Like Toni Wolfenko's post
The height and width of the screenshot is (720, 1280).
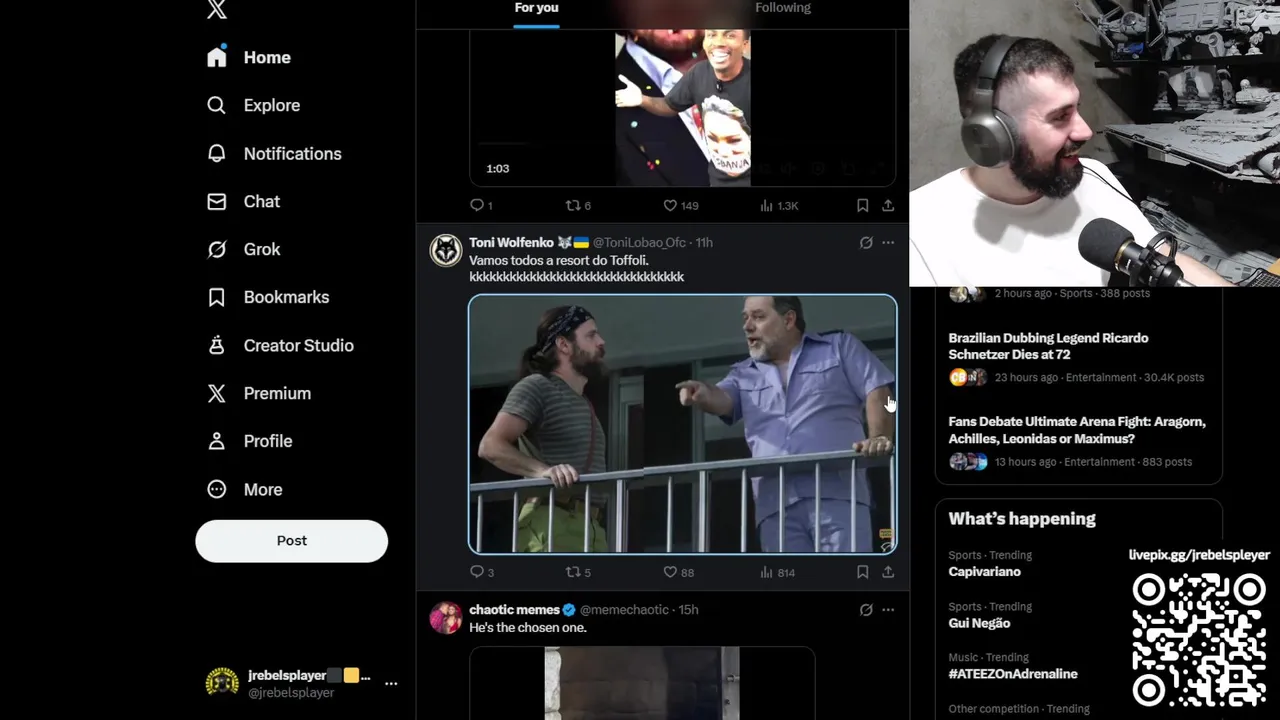(679, 572)
